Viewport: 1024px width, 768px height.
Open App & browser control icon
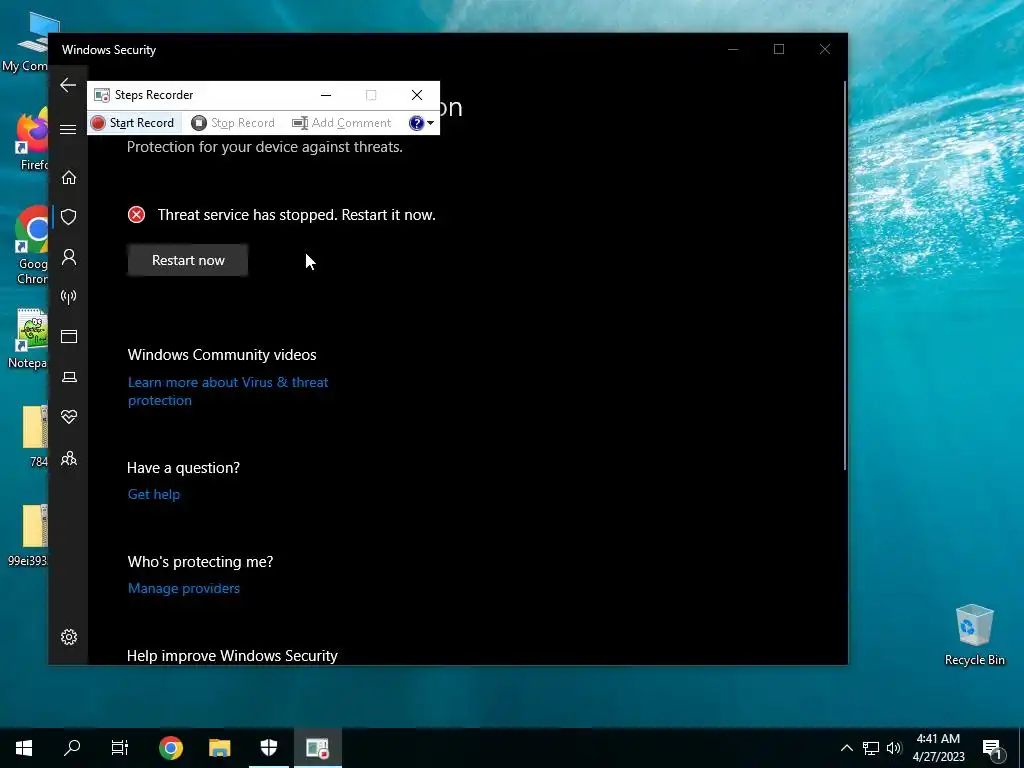point(69,336)
